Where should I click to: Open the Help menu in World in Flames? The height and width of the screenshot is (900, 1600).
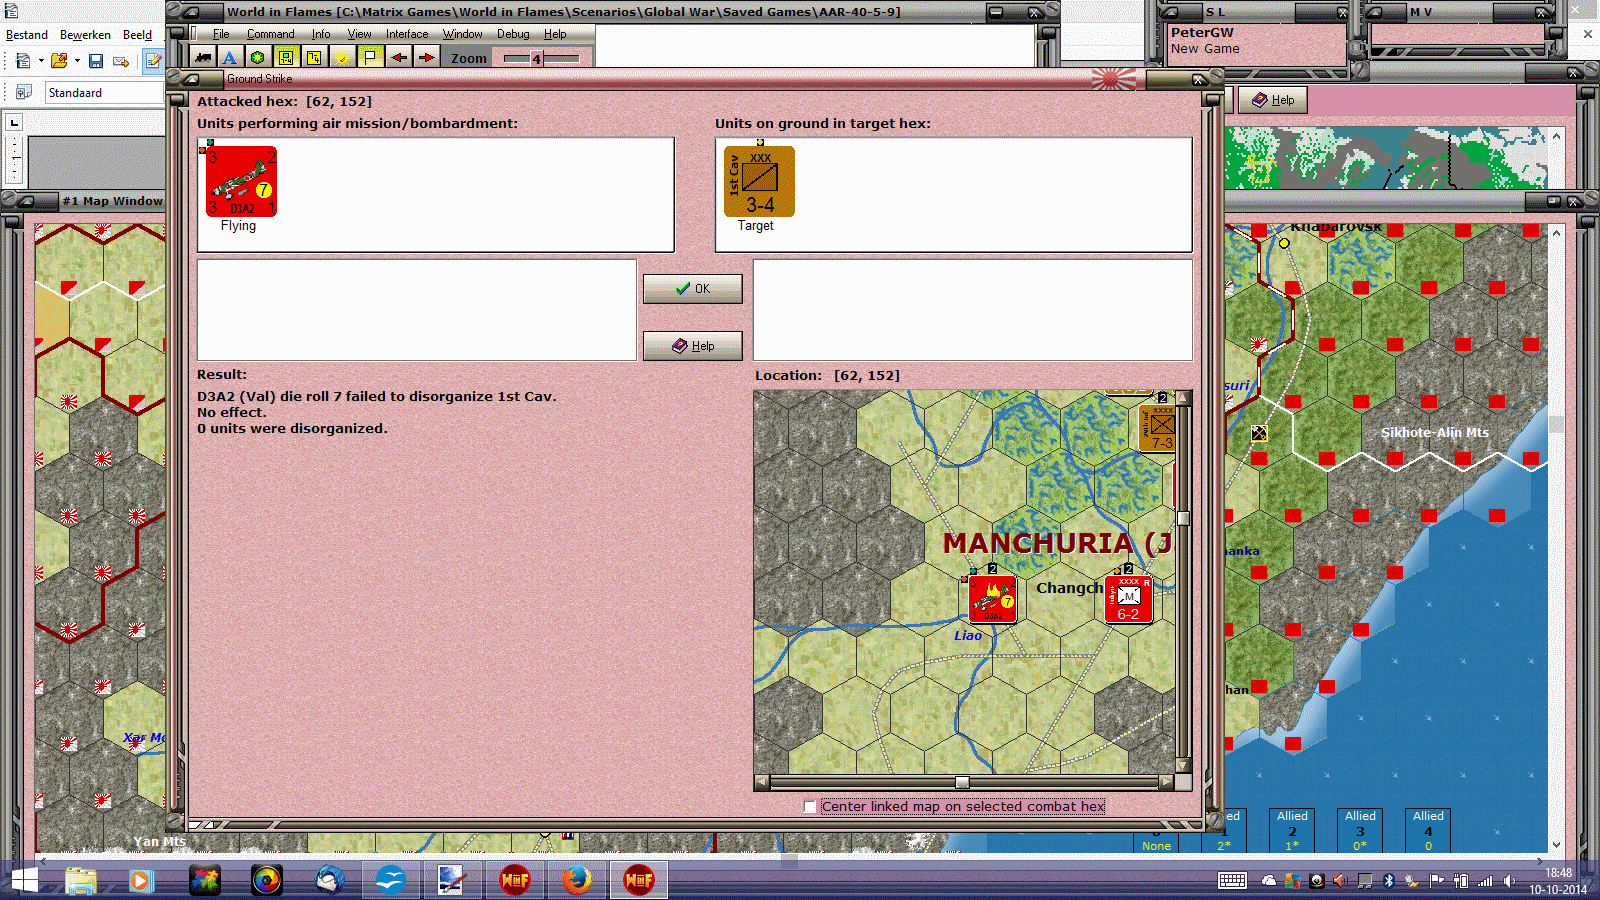(555, 34)
